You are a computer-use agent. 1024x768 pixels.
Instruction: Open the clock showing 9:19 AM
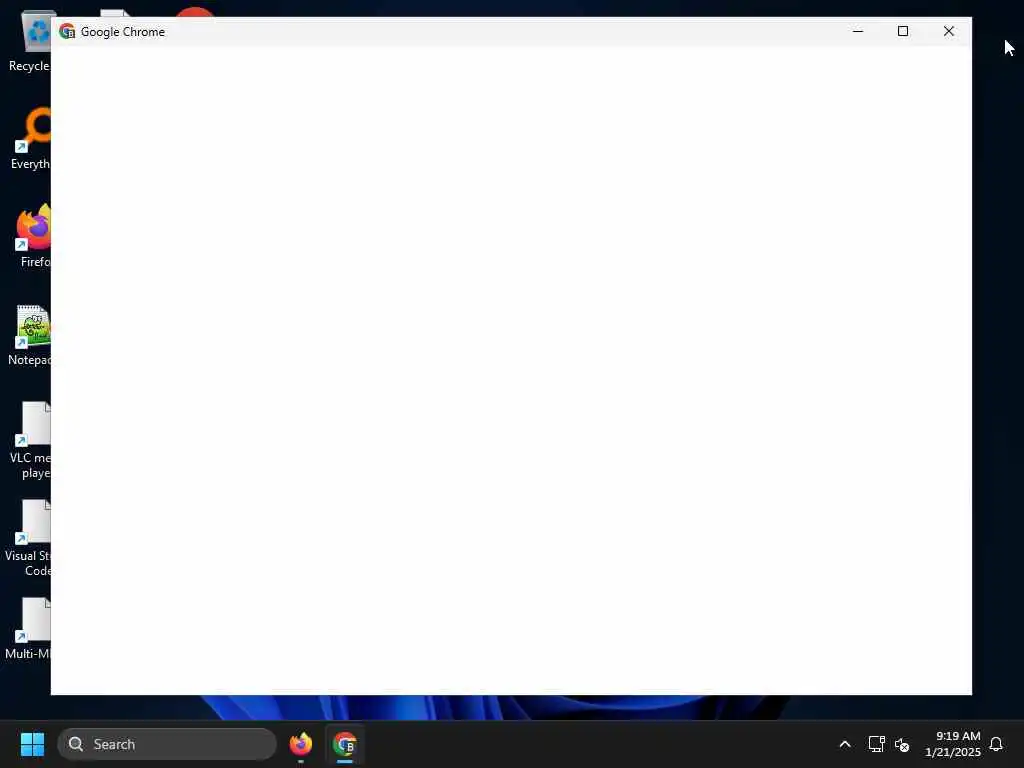click(x=953, y=744)
